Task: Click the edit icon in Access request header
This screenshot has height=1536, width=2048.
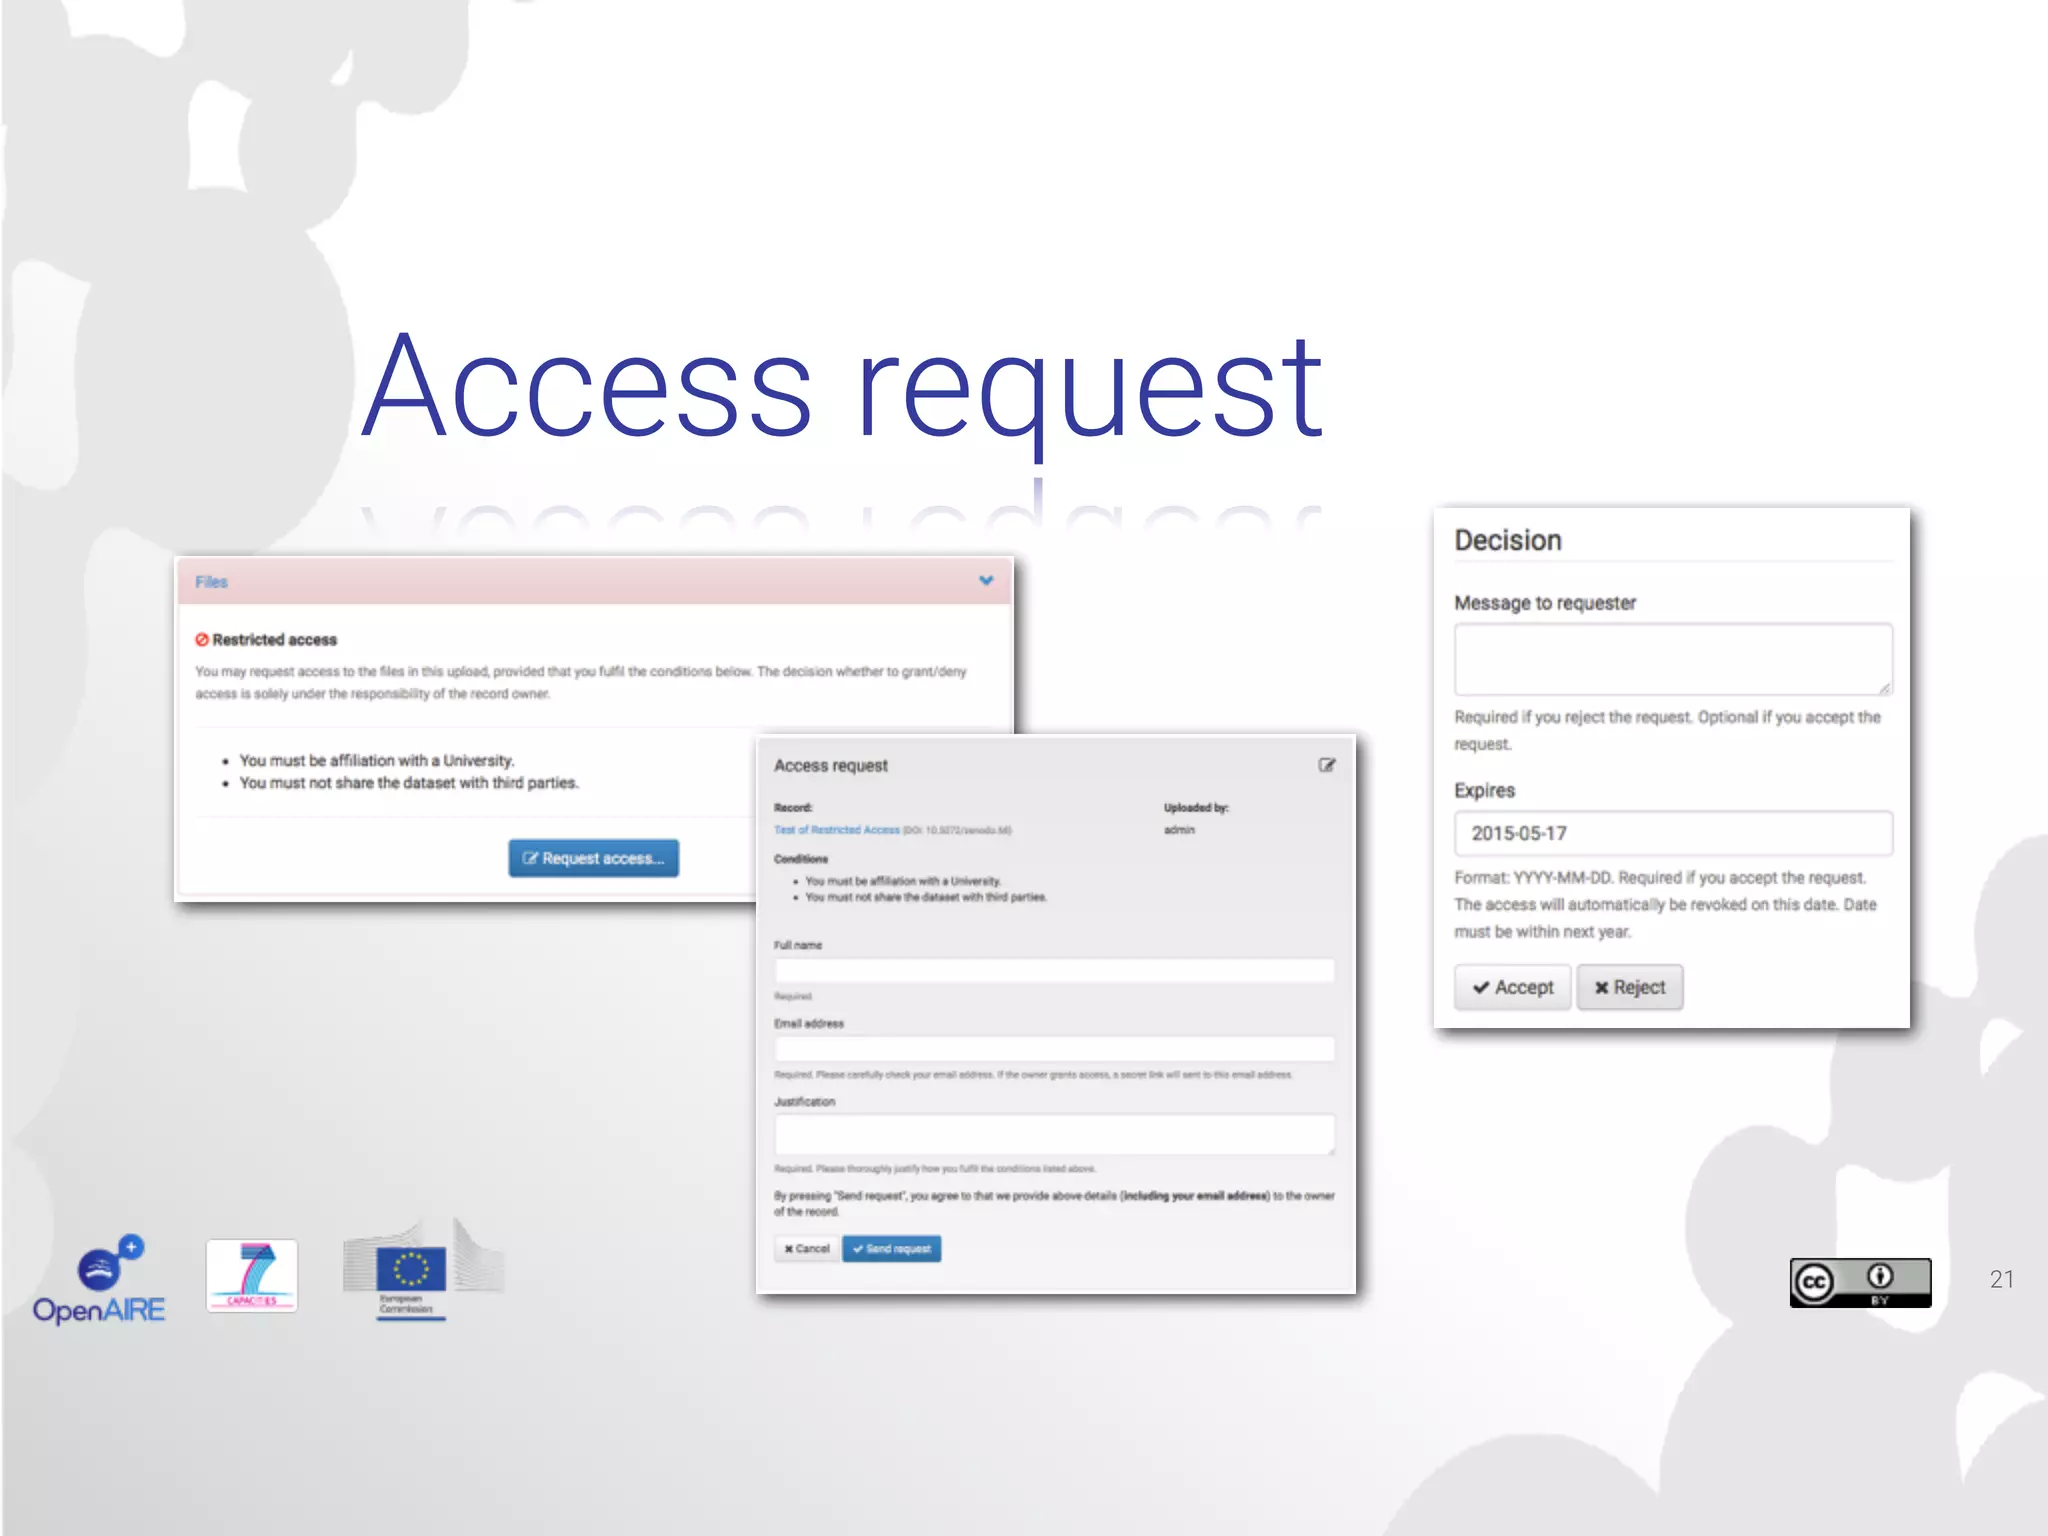Action: [x=1327, y=765]
